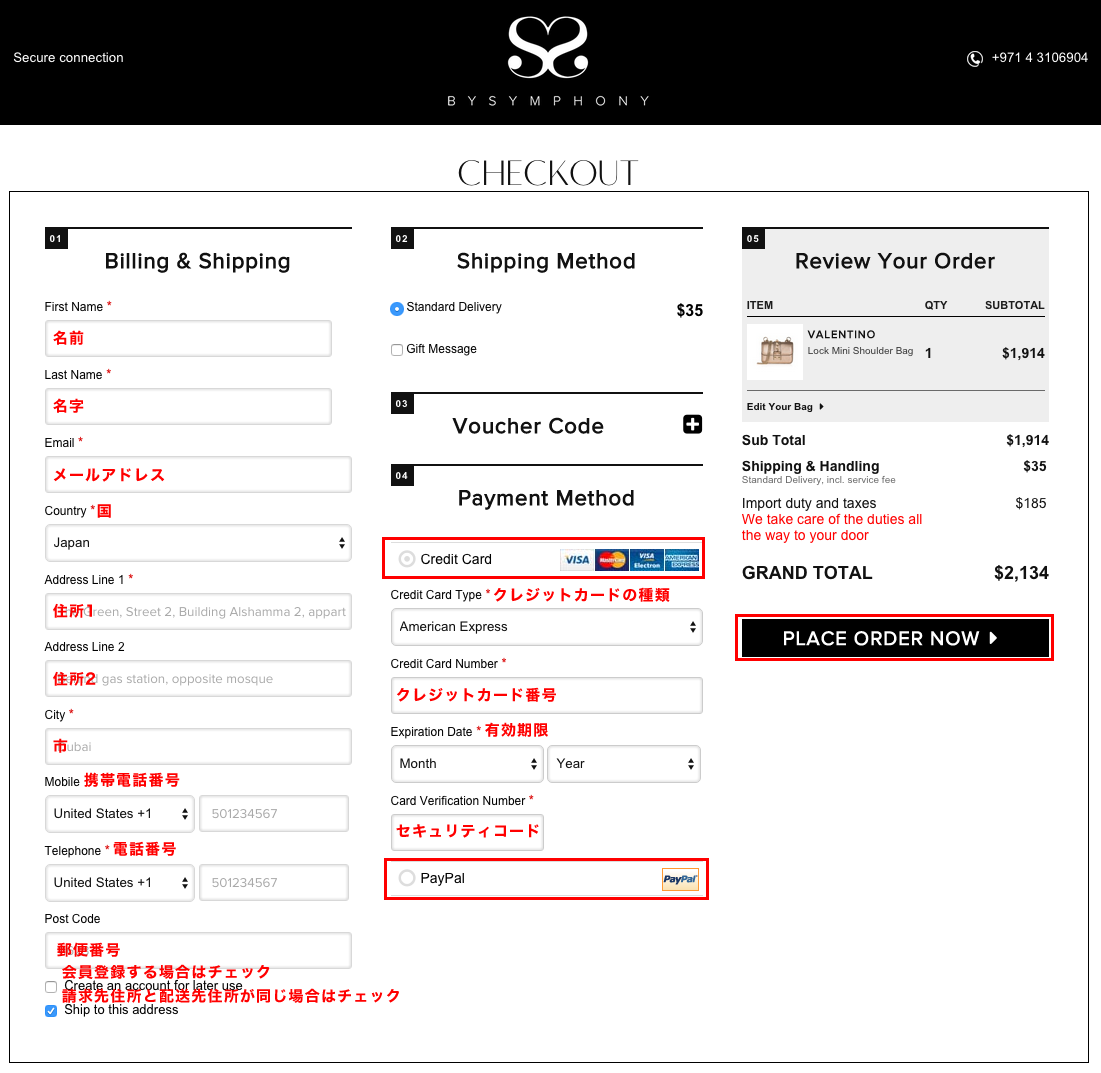1101x1073 pixels.
Task: Click the Visa card icon
Action: (577, 560)
